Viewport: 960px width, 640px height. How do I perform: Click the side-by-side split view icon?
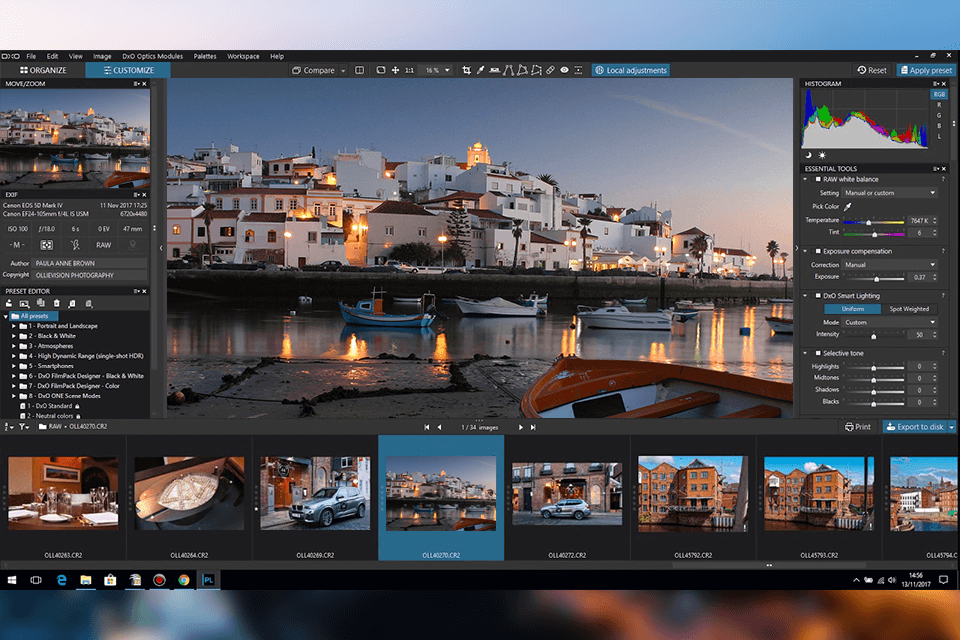359,70
